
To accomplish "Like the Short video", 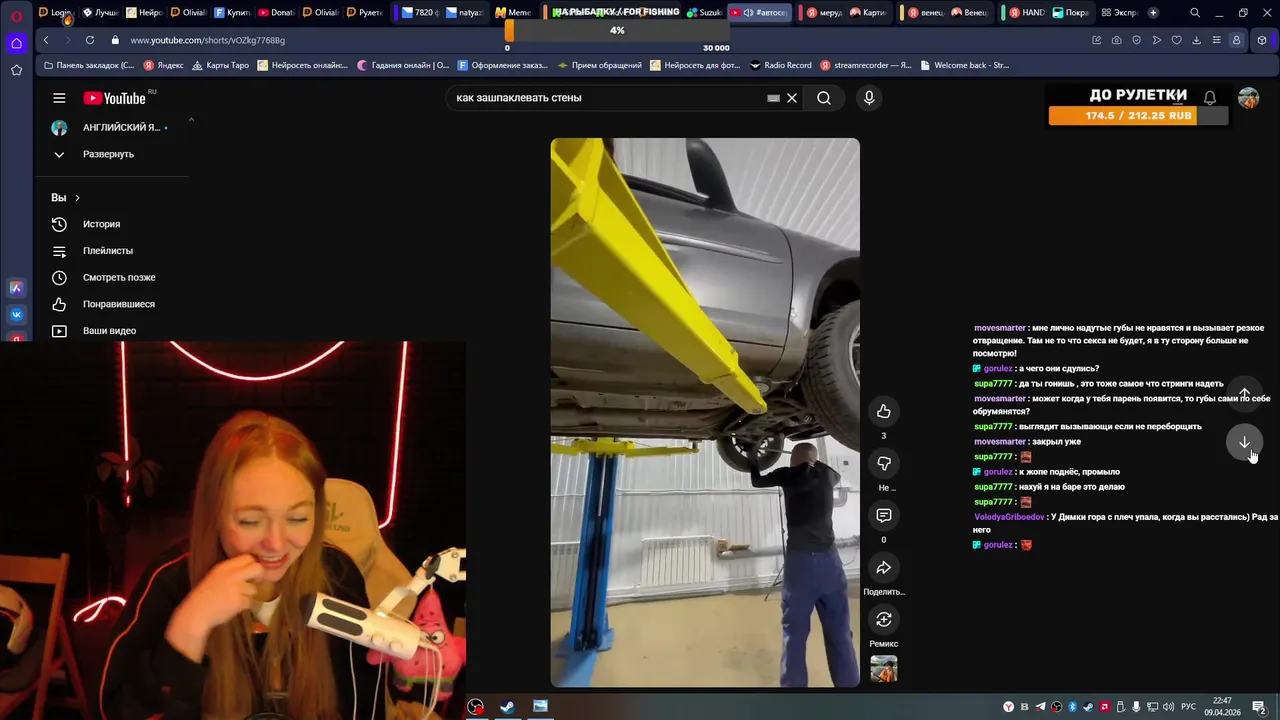I will [x=884, y=412].
